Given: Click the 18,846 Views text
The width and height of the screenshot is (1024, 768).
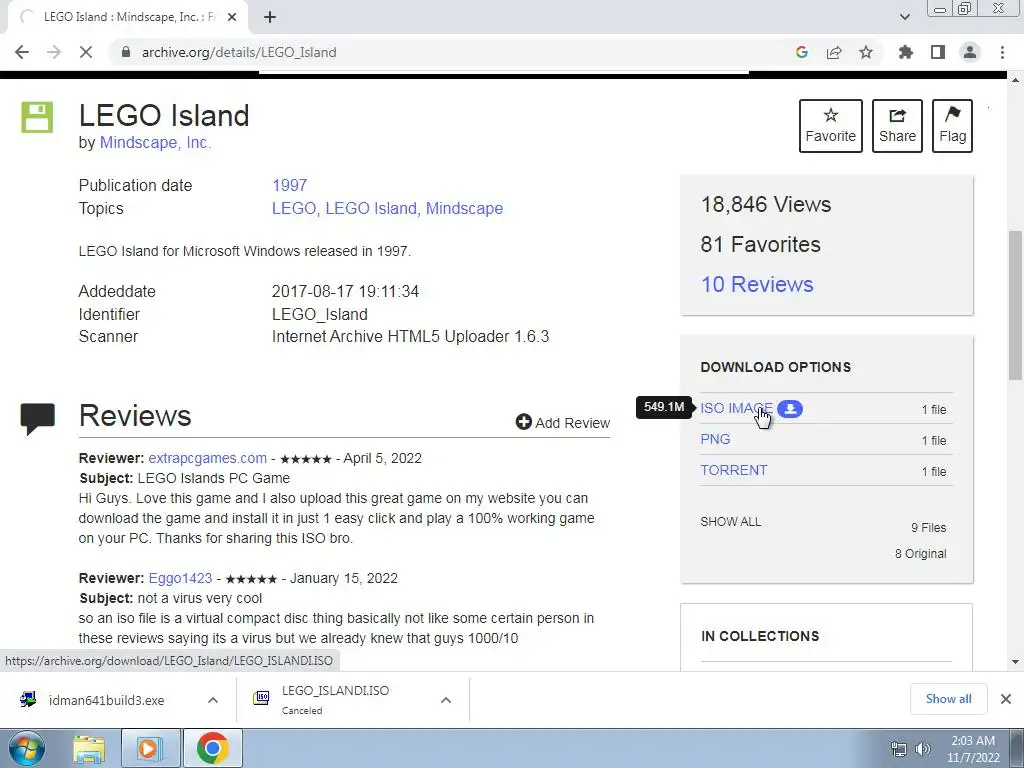Looking at the screenshot, I should [x=766, y=204].
